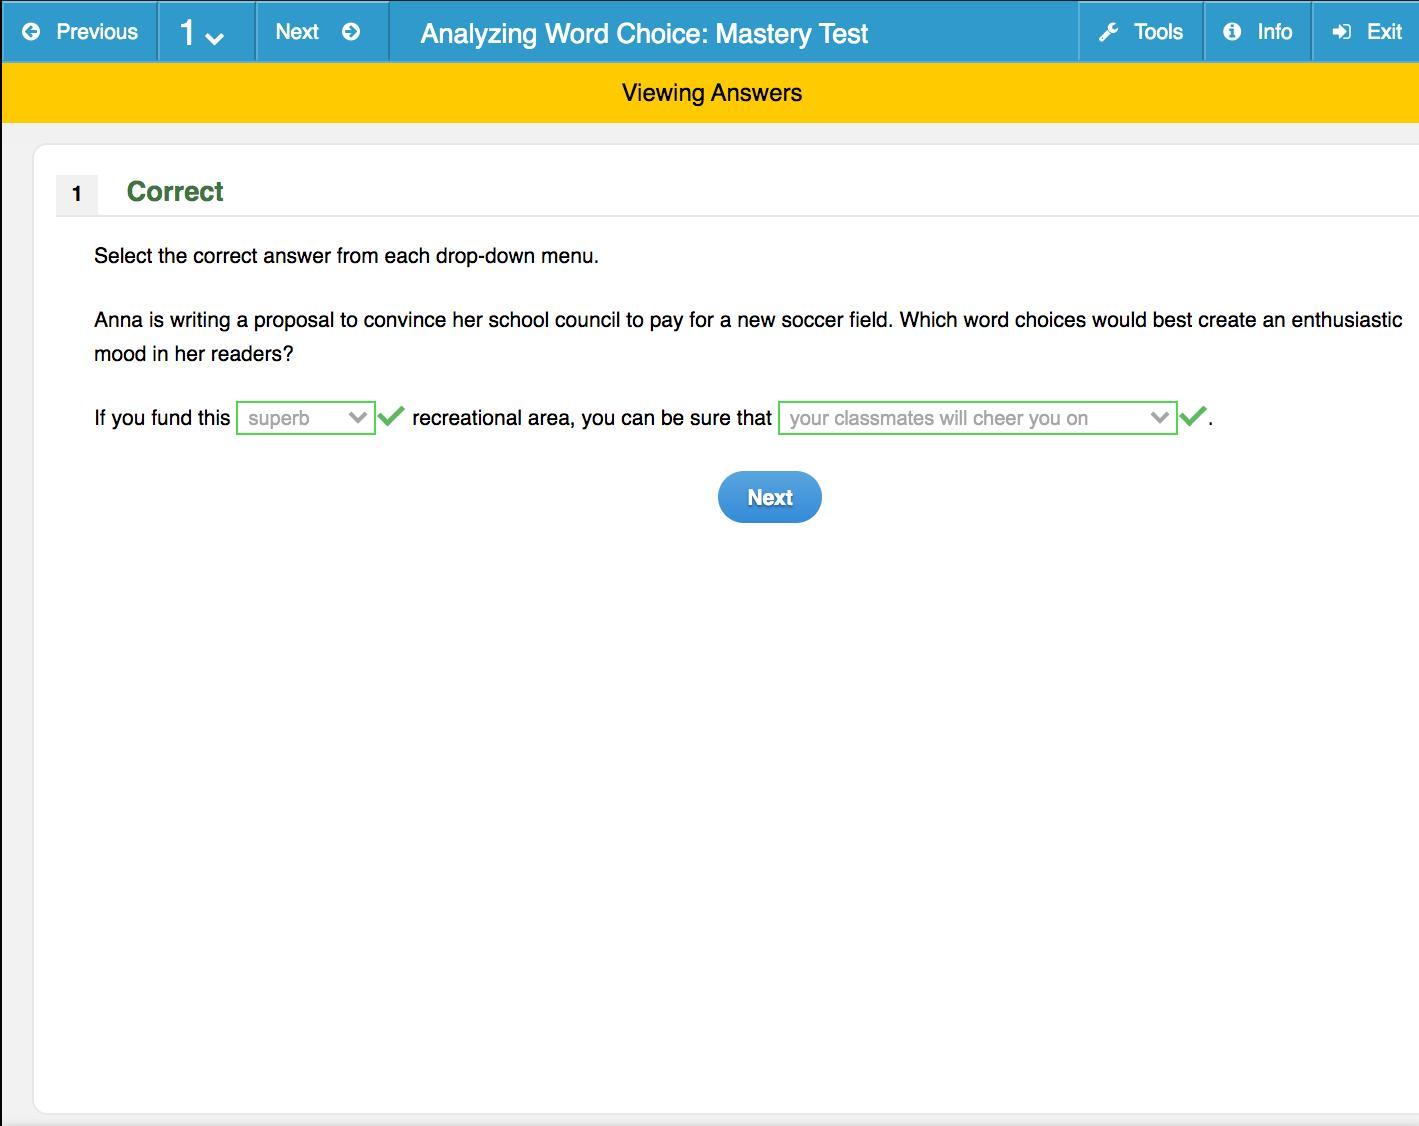Click the Next arrow icon in header
Viewport: 1419px width, 1126px height.
[x=351, y=32]
